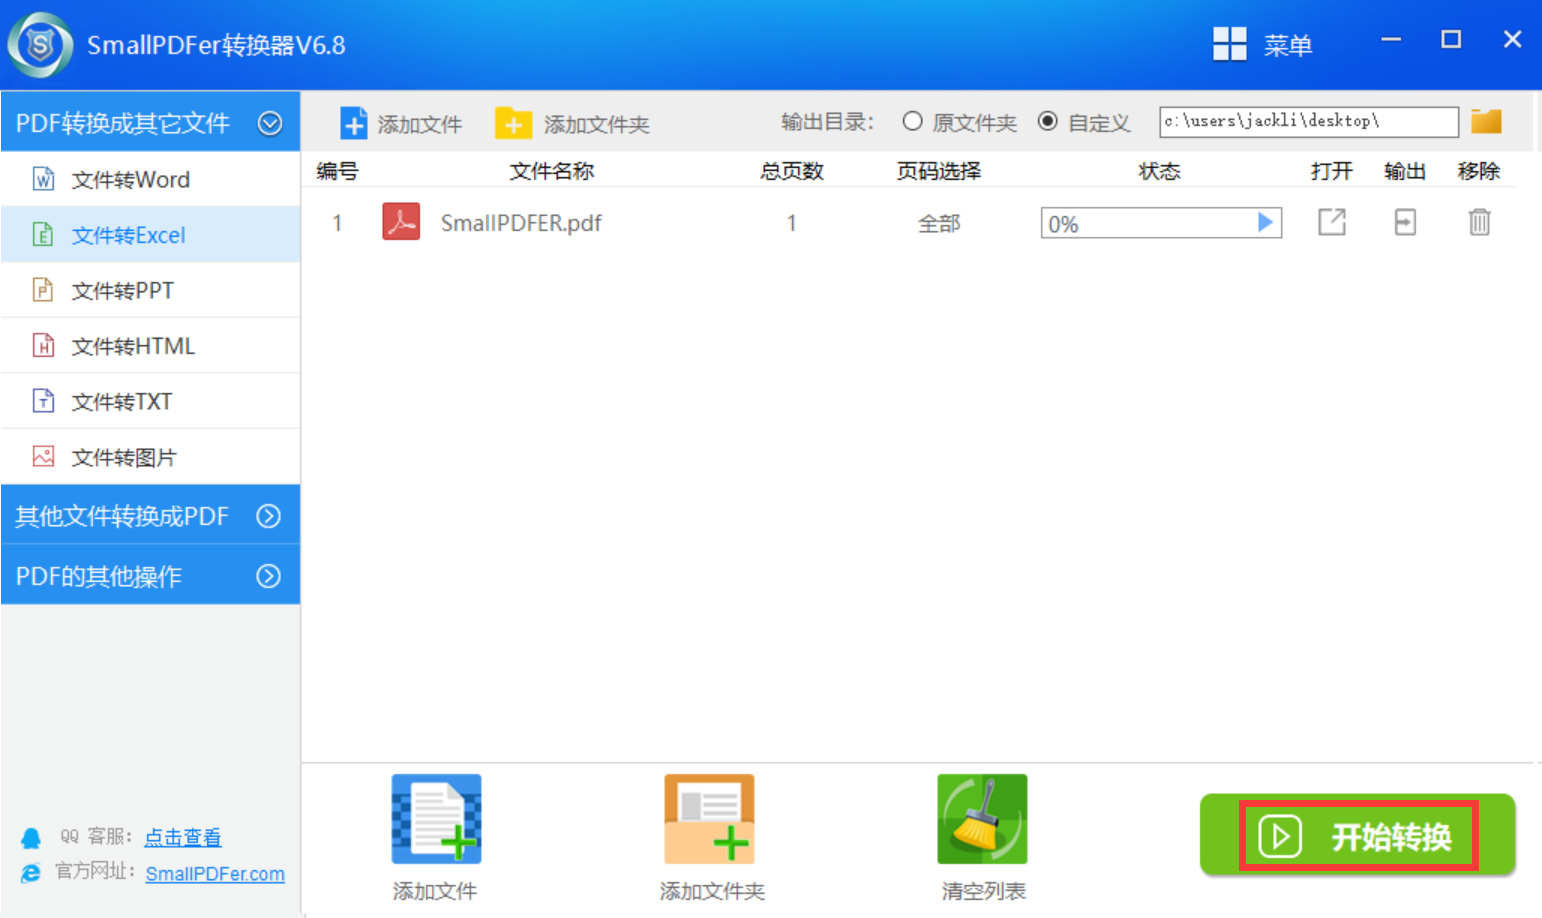Screen dimensions: 1542x918
Task: Click the yellow 添加文件夹 toolbar icon
Action: [x=513, y=123]
